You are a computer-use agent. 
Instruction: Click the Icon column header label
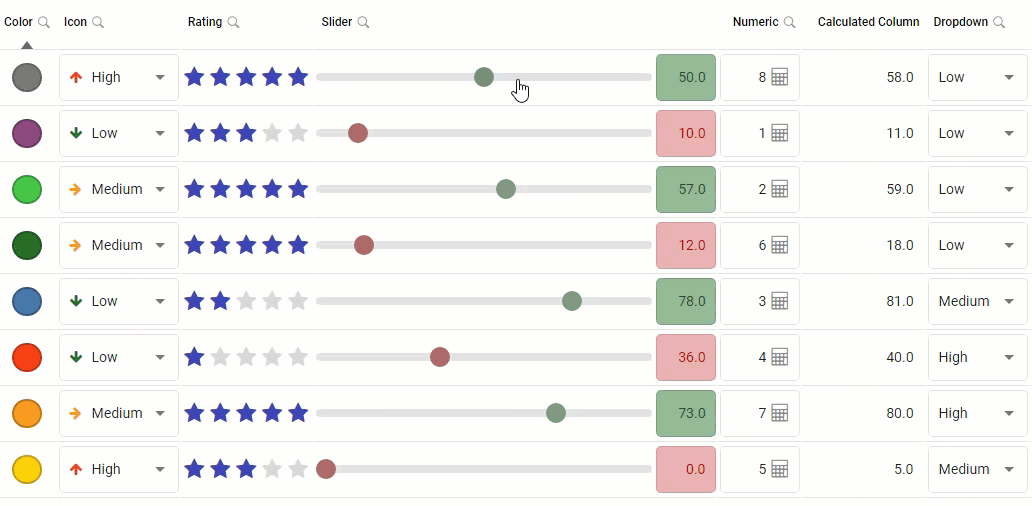pyautogui.click(x=75, y=22)
